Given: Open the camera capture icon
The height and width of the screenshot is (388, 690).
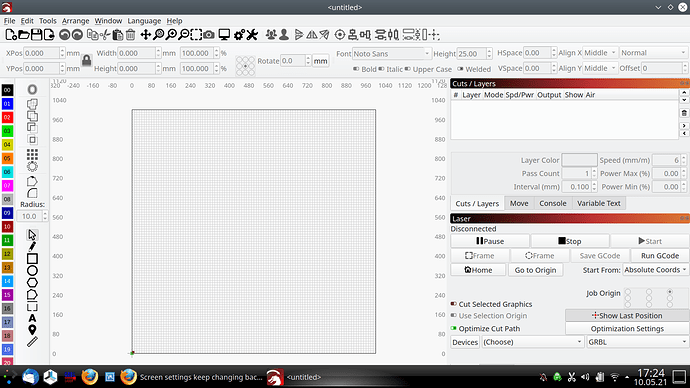Looking at the screenshot, I should tap(209, 35).
